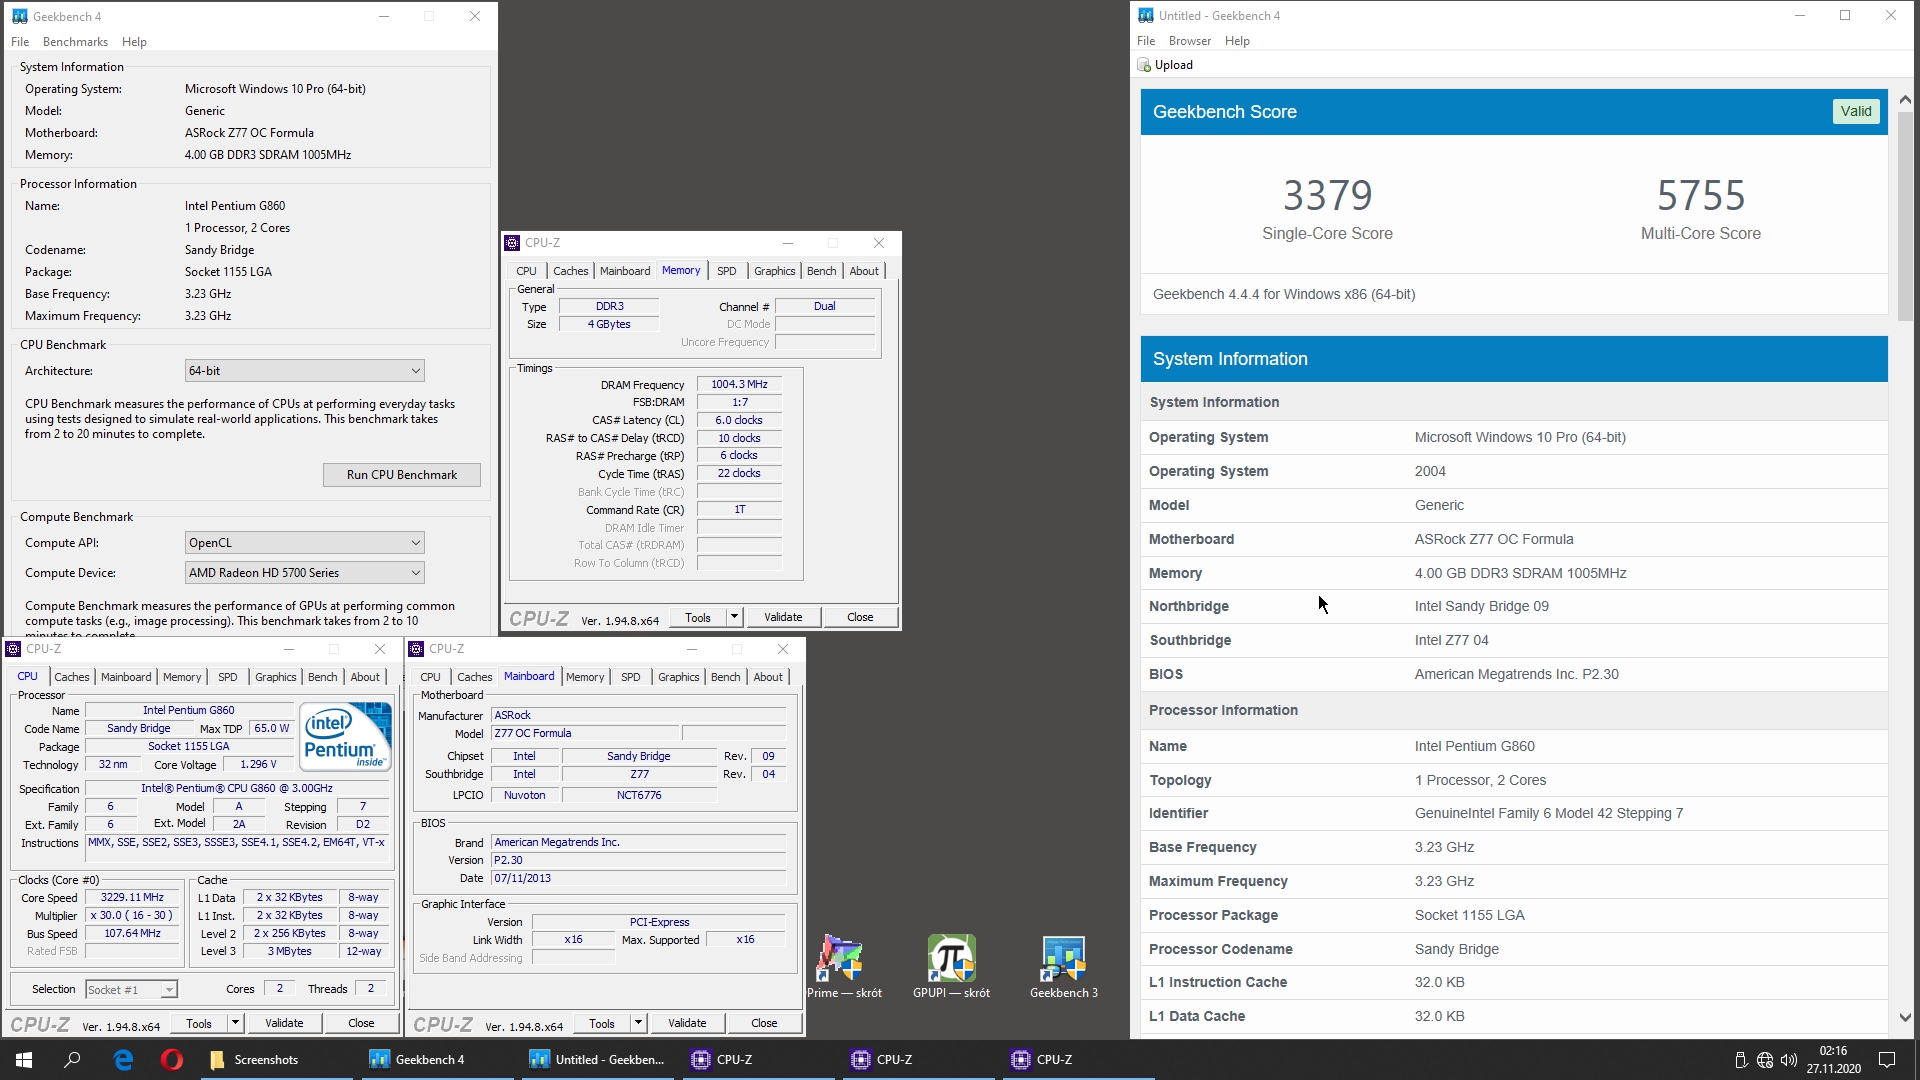The height and width of the screenshot is (1080, 1920).
Task: Click Core Speed 3229.11 MHz field
Action: [x=132, y=898]
